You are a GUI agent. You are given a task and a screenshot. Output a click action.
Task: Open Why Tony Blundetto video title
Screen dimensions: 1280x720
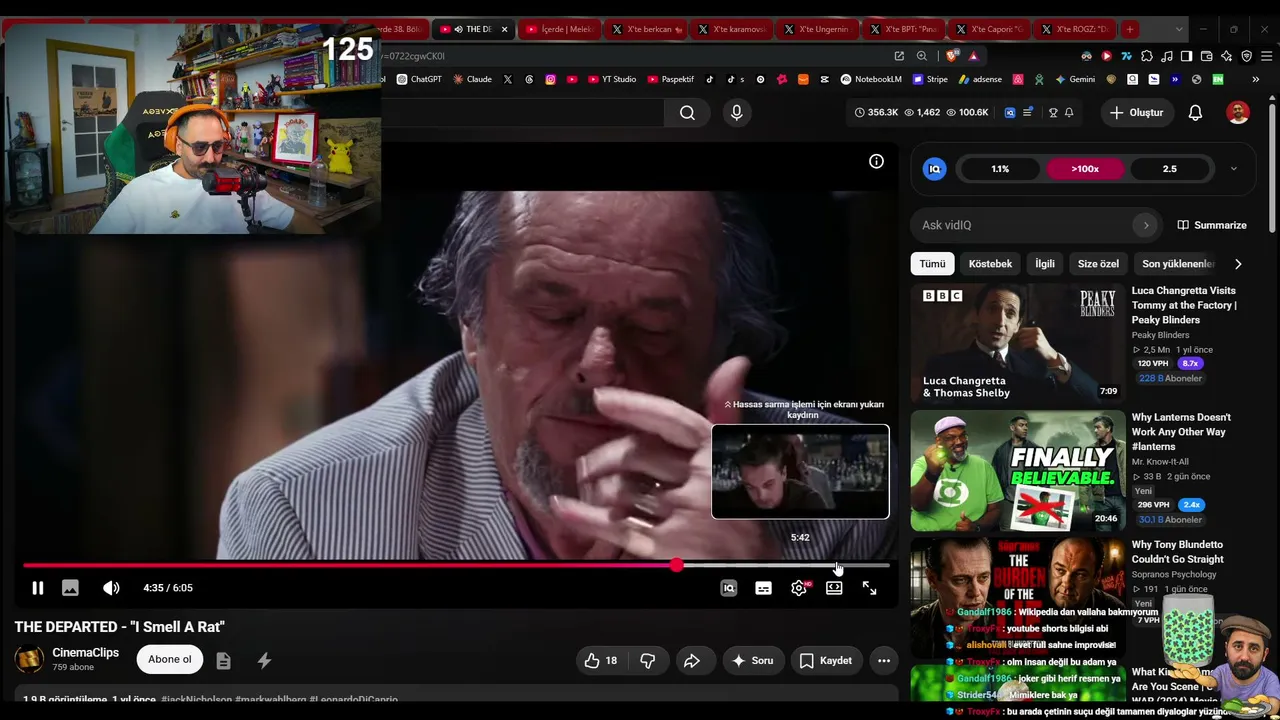click(1177, 552)
